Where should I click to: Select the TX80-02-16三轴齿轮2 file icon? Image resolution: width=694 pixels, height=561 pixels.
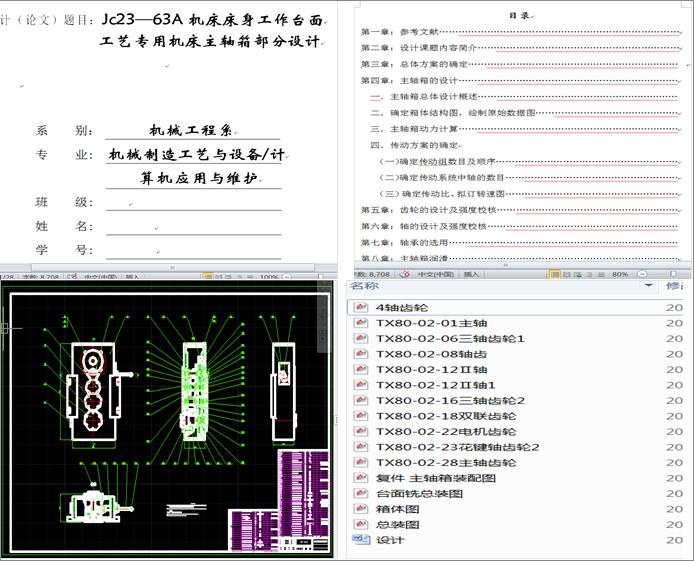361,400
